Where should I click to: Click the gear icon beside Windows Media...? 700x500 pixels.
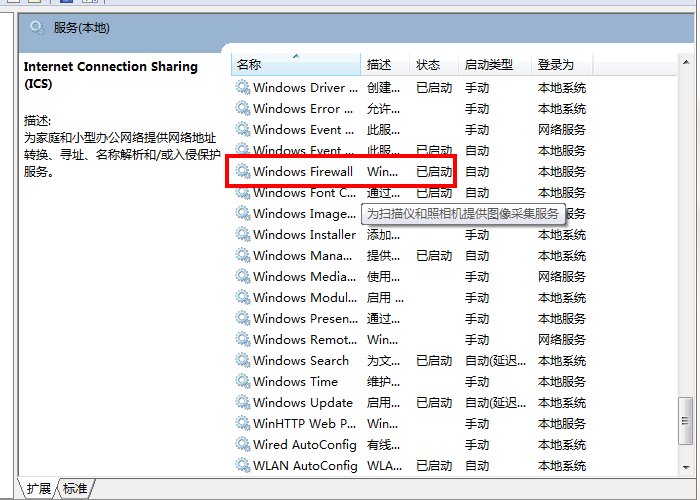tap(242, 276)
